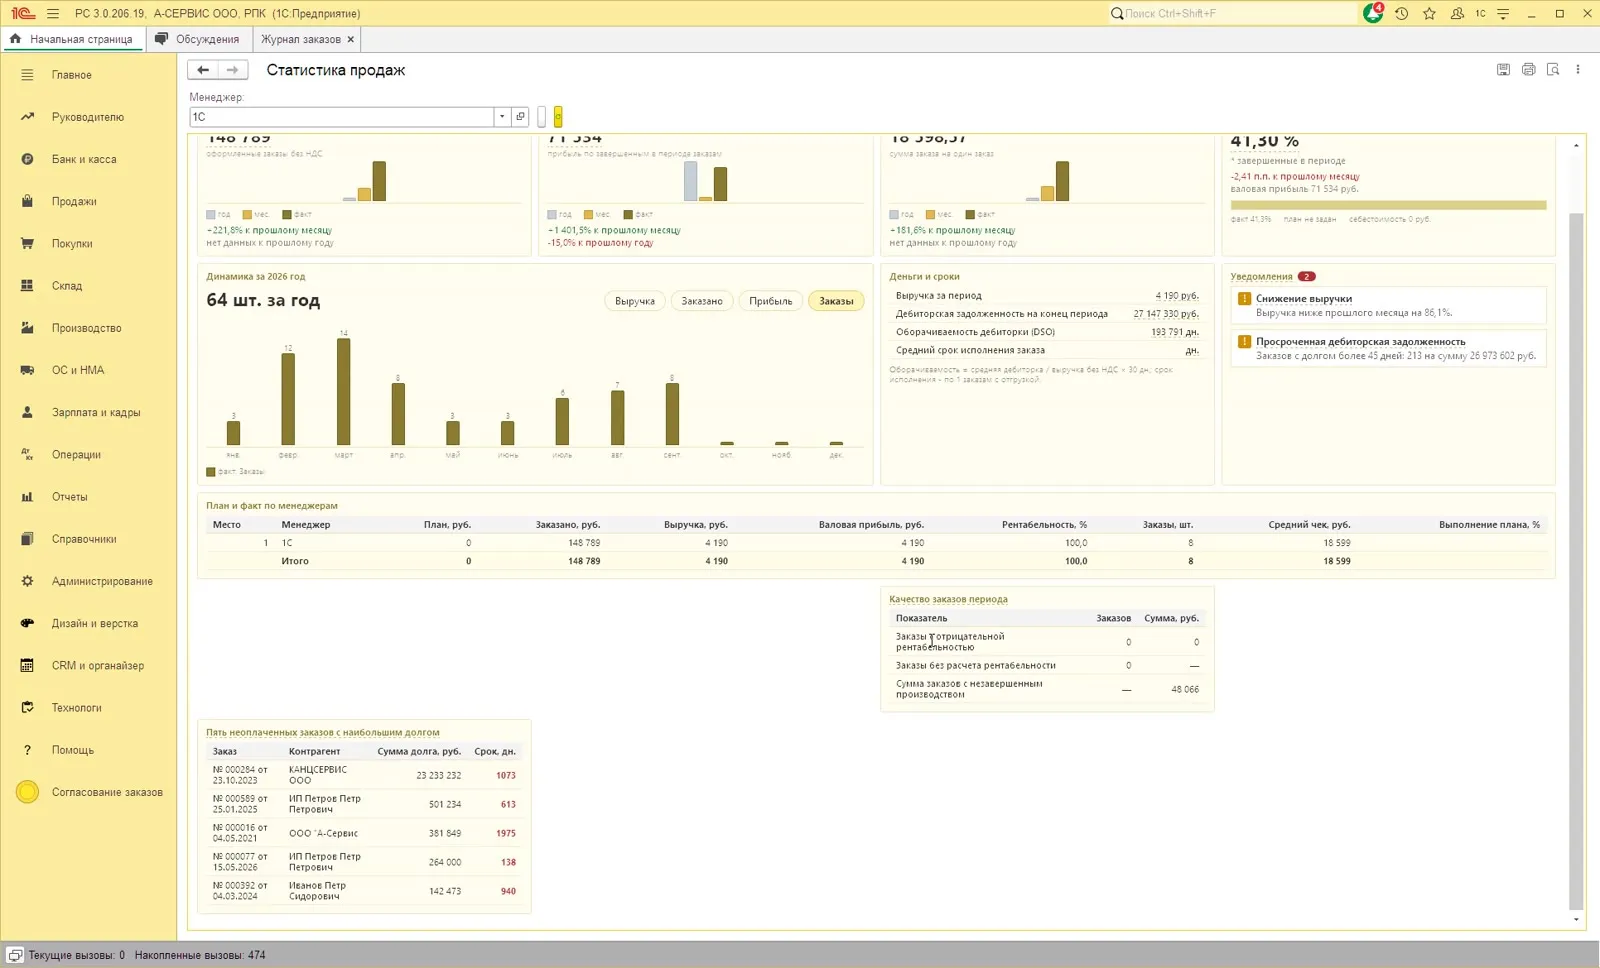Go forward with the right arrow
This screenshot has height=968, width=1600.
233,70
